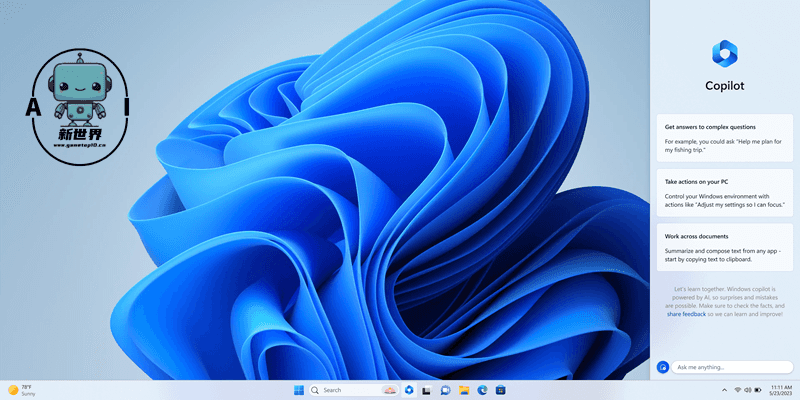
Task: Click the battery status tray icon
Action: click(x=758, y=390)
